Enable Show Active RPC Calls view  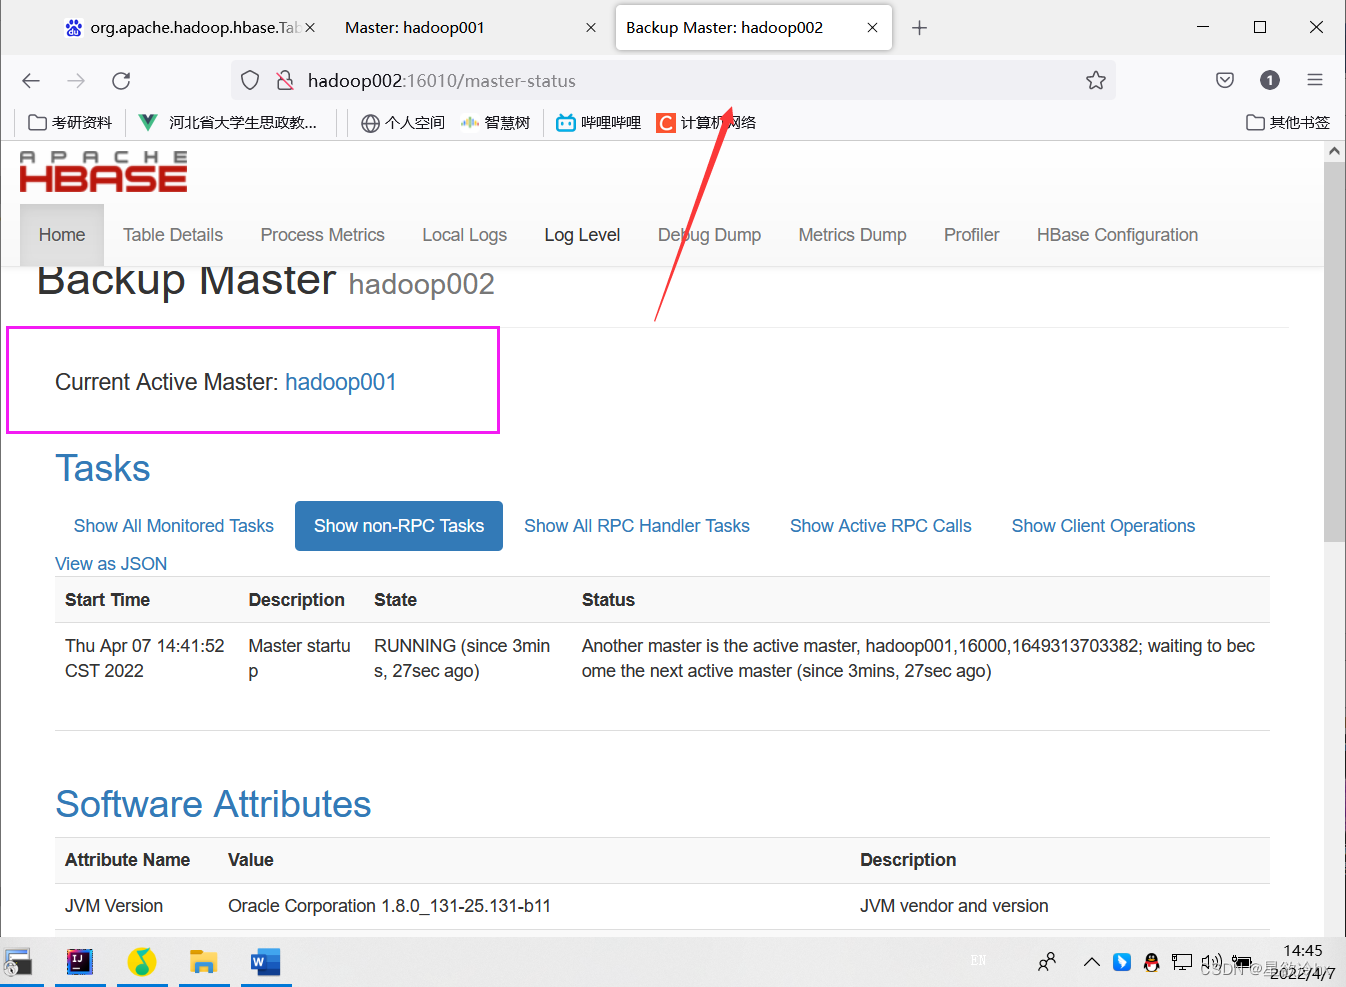click(x=880, y=525)
